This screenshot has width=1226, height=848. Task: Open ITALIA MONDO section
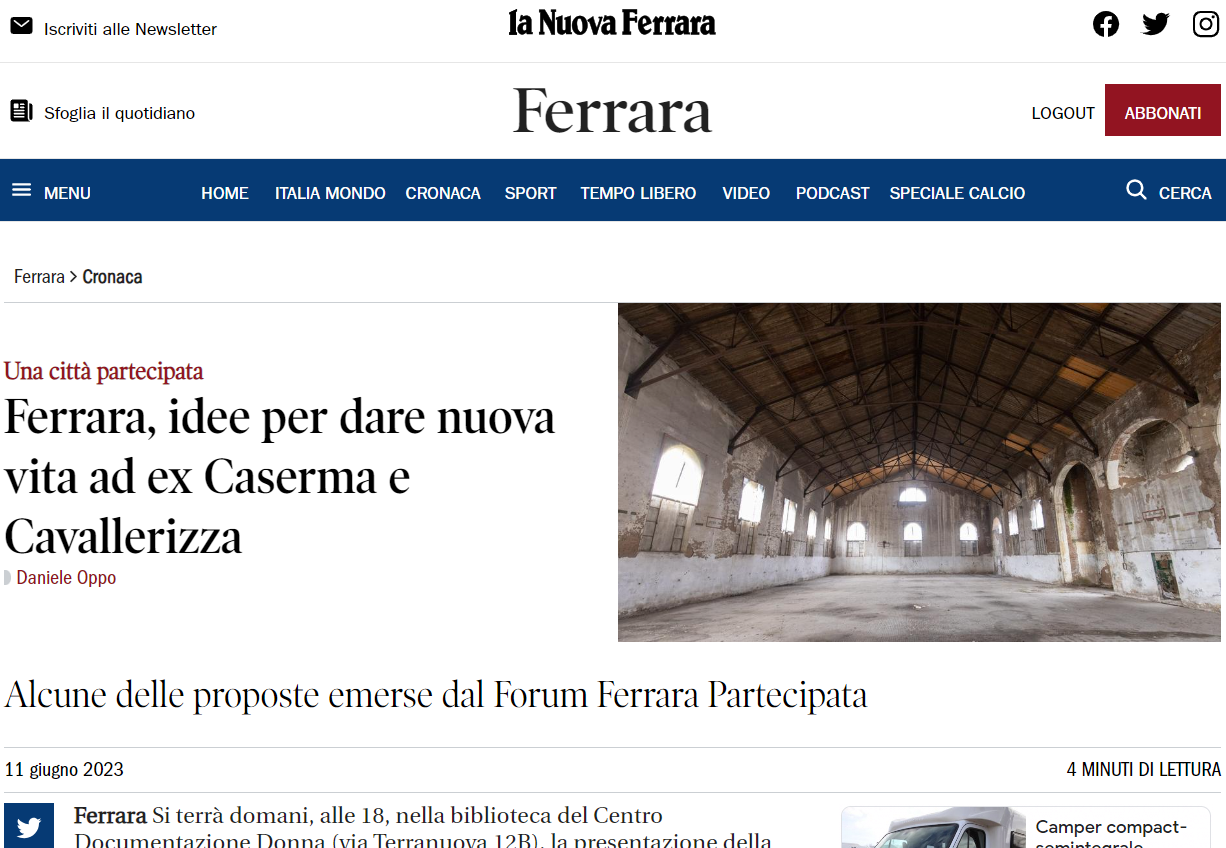[330, 193]
